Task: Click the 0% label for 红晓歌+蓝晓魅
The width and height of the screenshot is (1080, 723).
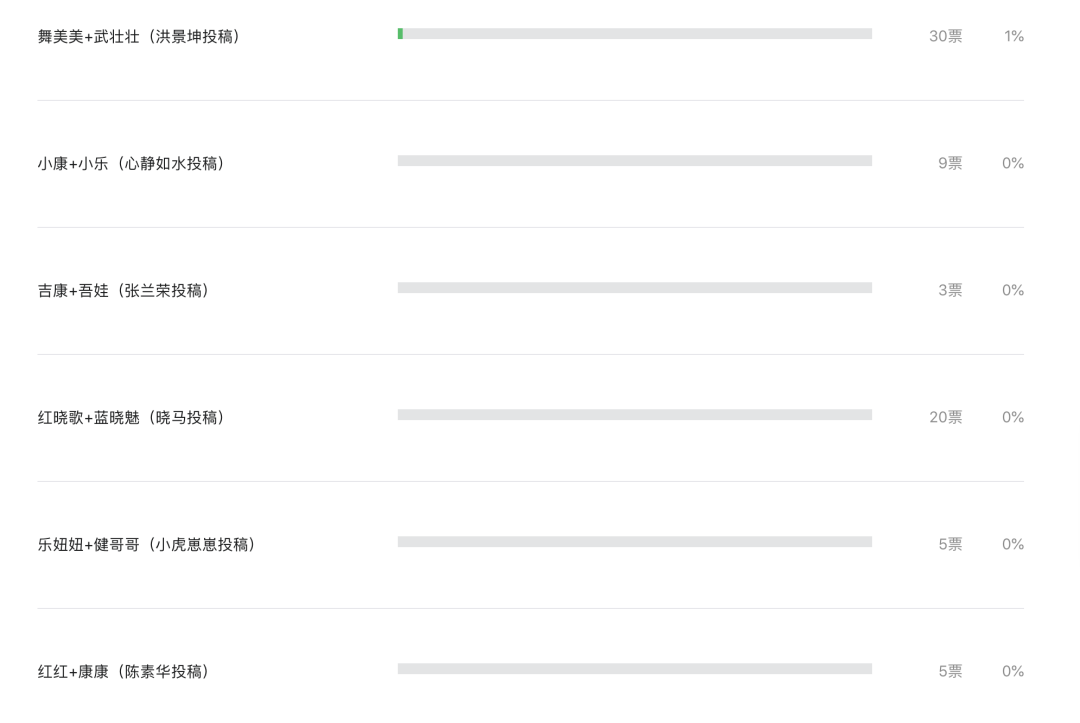Action: click(1012, 417)
